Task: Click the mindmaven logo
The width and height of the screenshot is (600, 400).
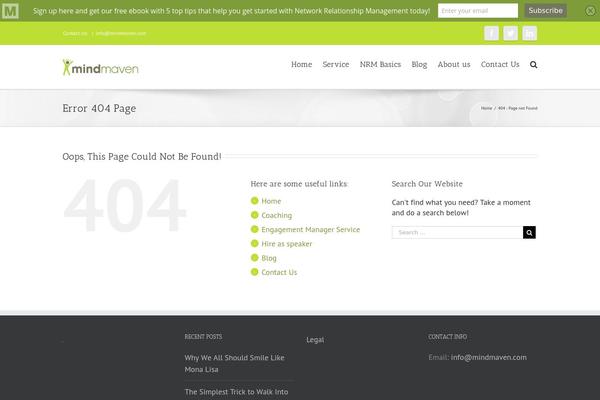Action: [101, 67]
